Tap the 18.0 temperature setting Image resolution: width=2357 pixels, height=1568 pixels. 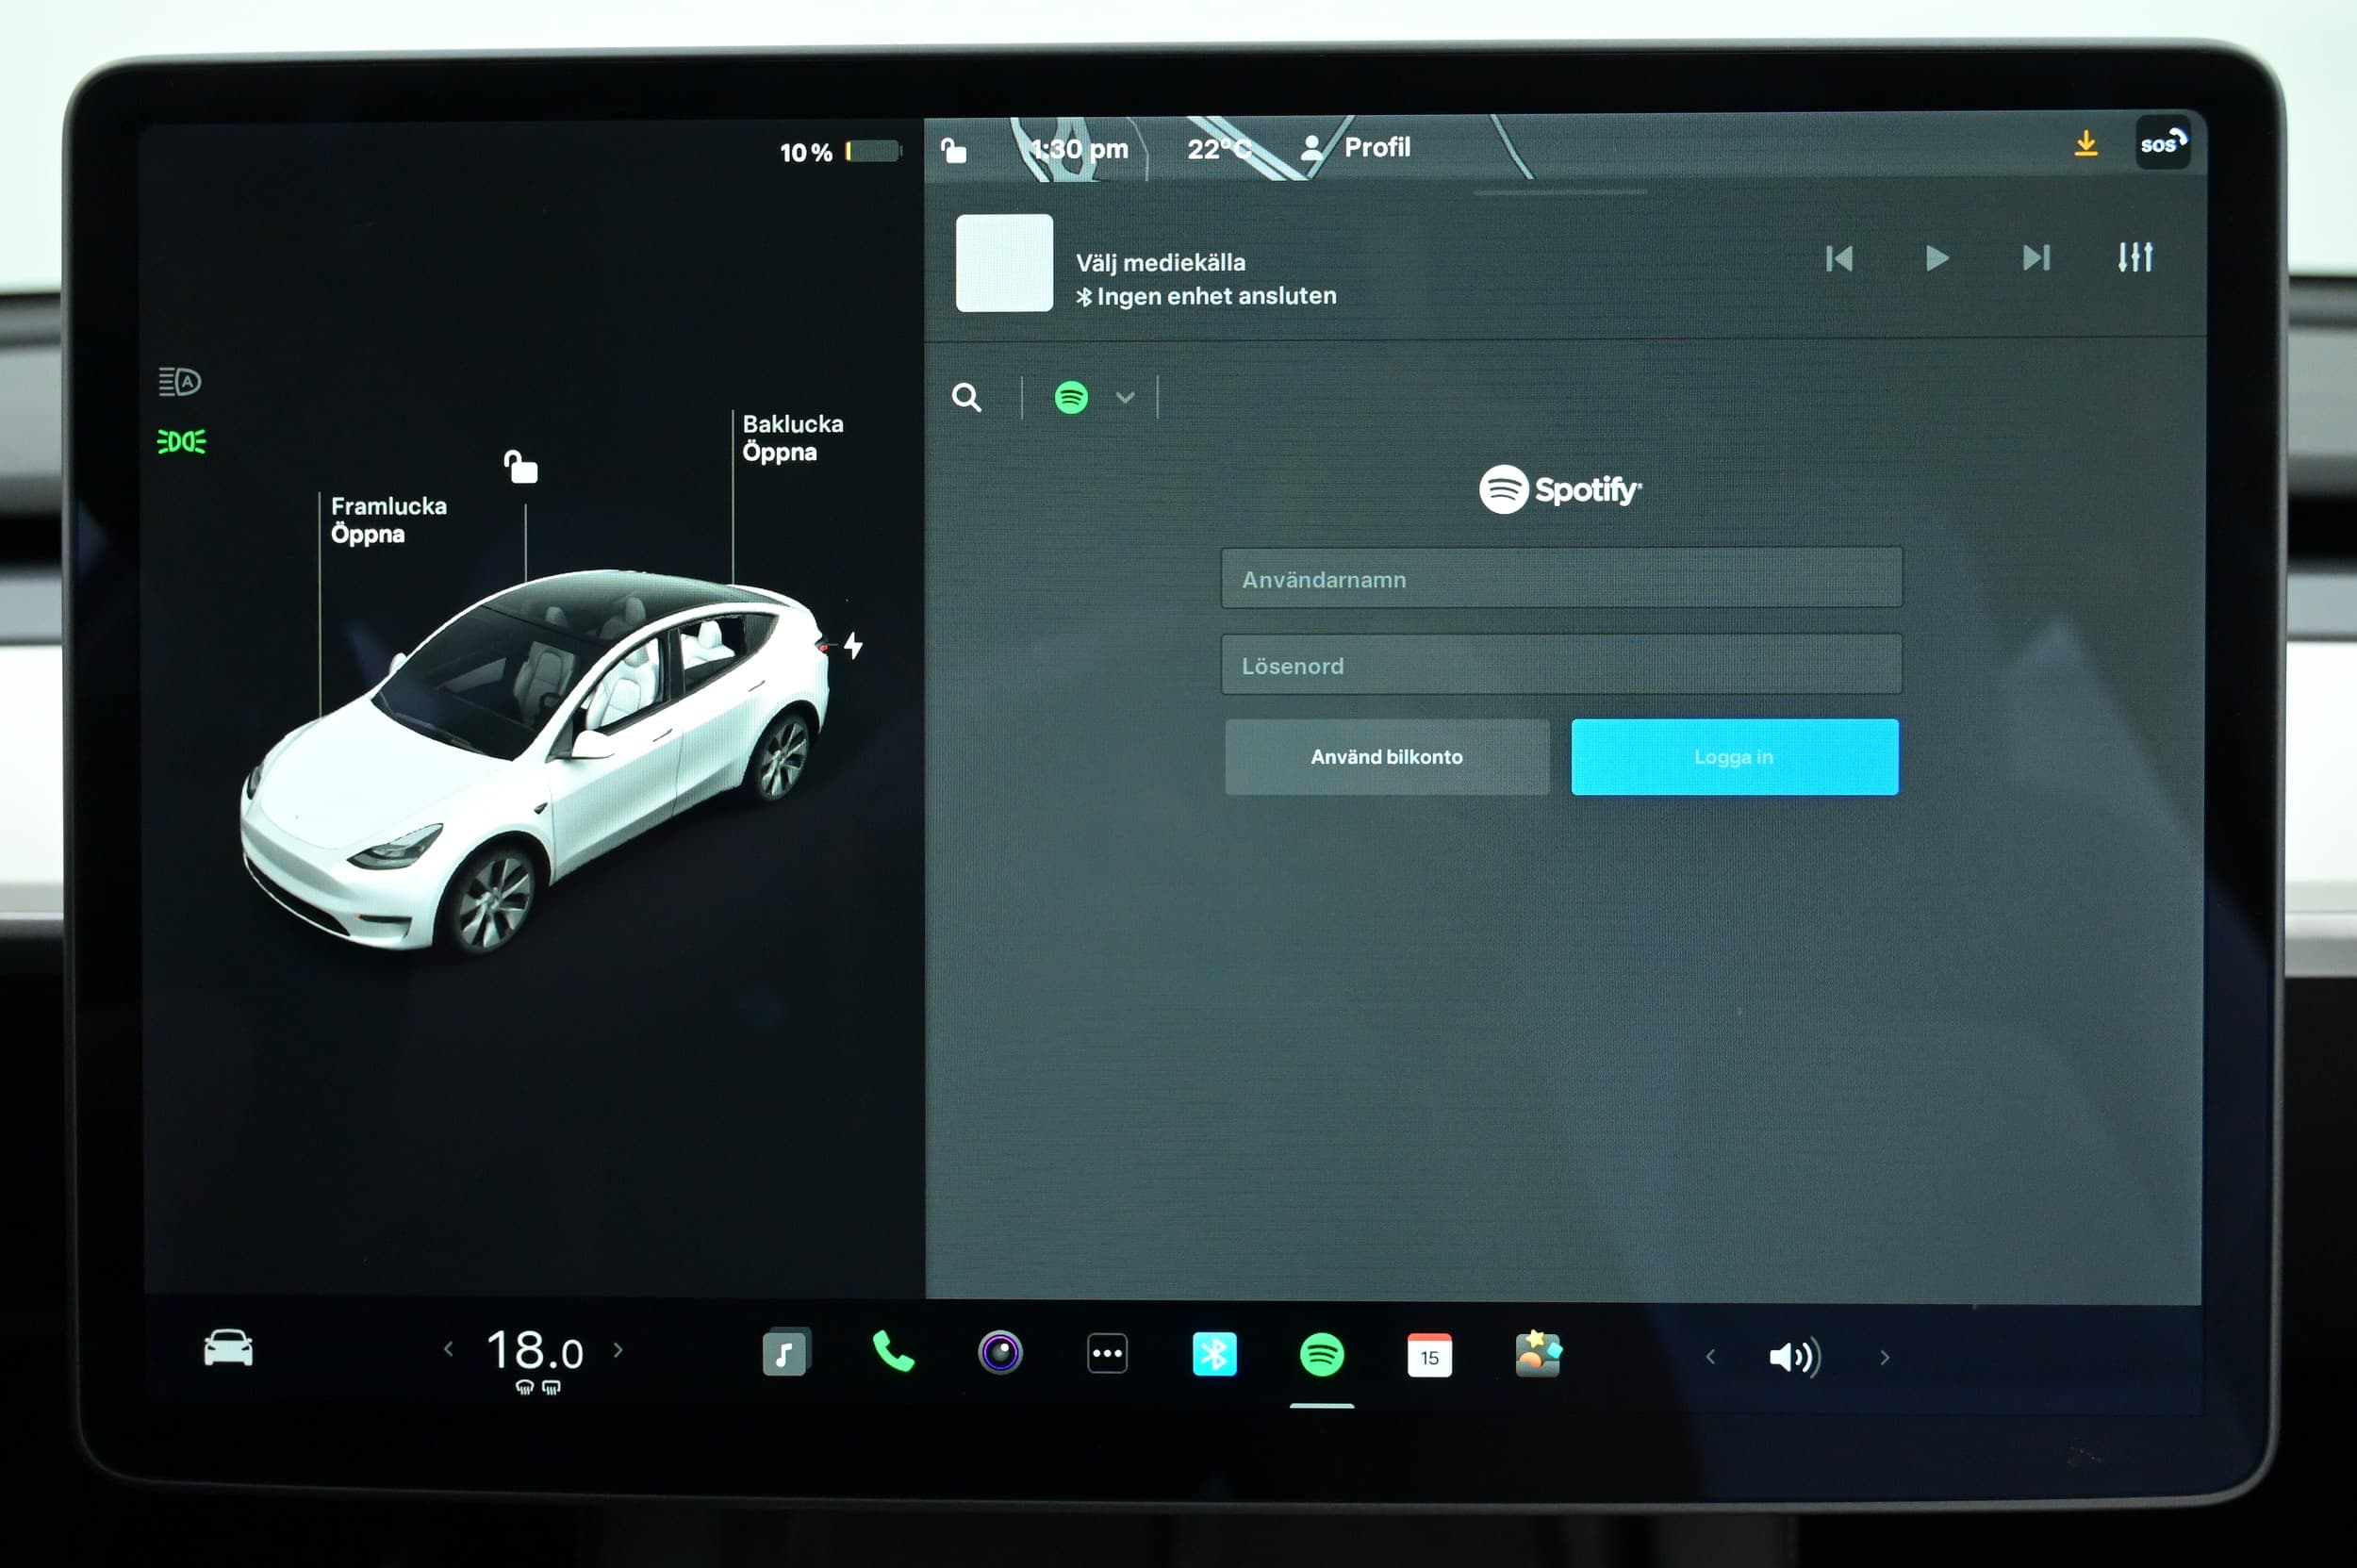coord(535,1351)
